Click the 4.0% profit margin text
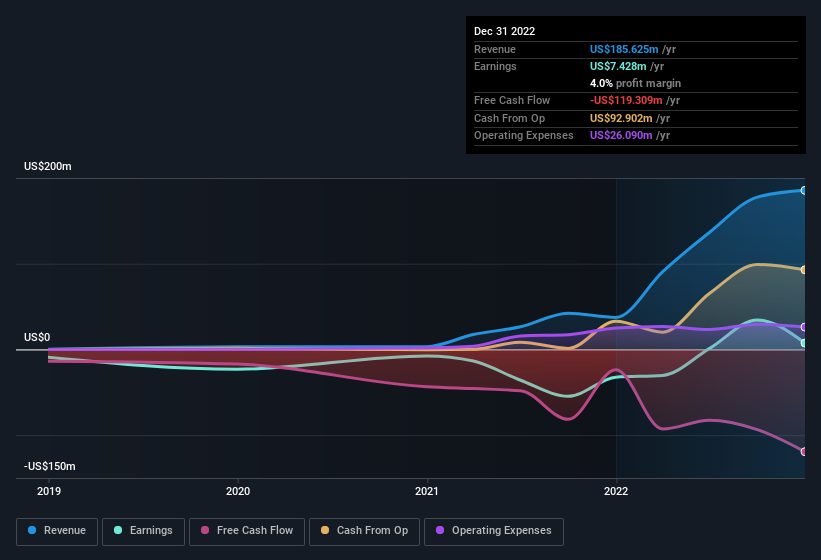This screenshot has width=821, height=560. (635, 83)
